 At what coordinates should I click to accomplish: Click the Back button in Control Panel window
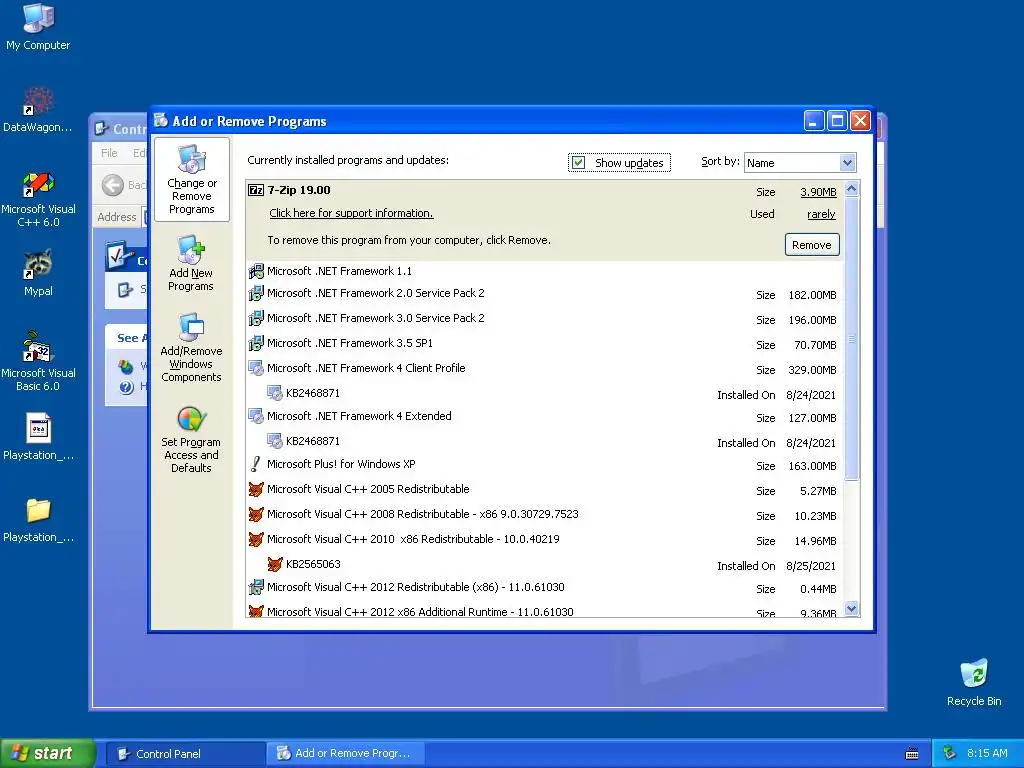point(123,185)
